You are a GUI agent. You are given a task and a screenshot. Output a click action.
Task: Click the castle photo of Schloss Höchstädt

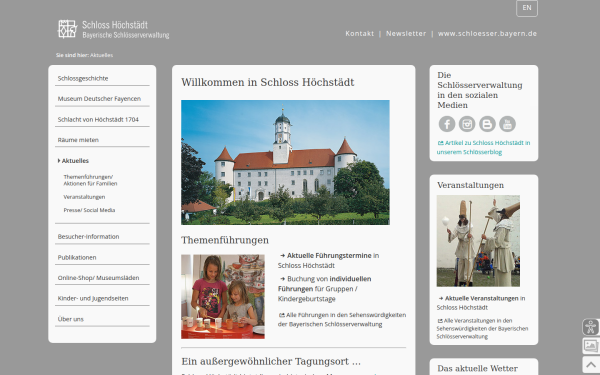285,162
